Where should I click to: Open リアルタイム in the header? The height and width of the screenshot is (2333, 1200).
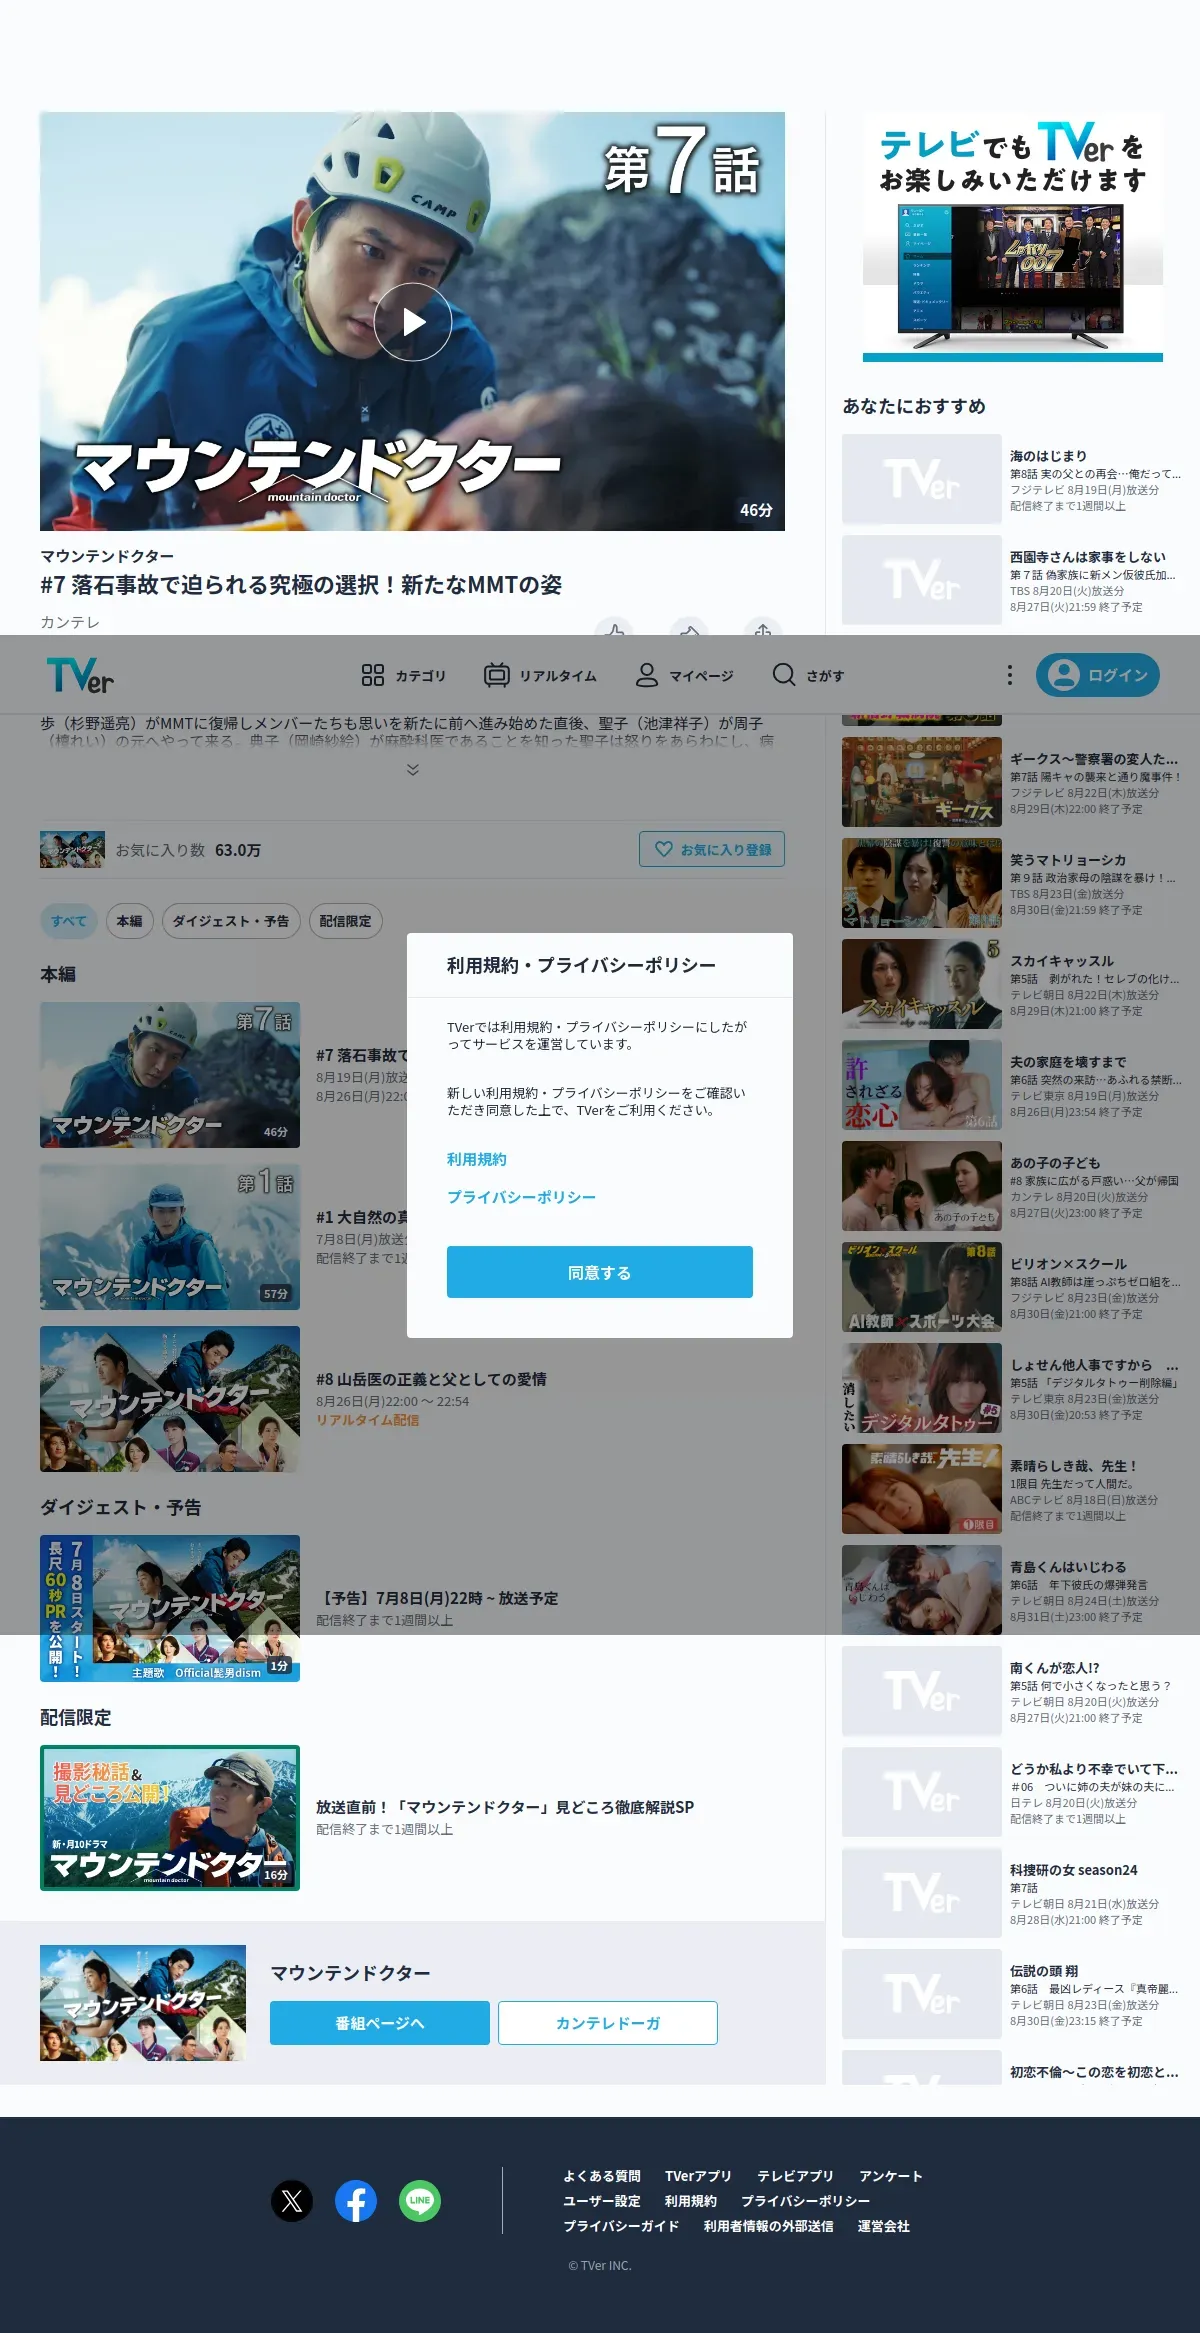click(x=540, y=676)
